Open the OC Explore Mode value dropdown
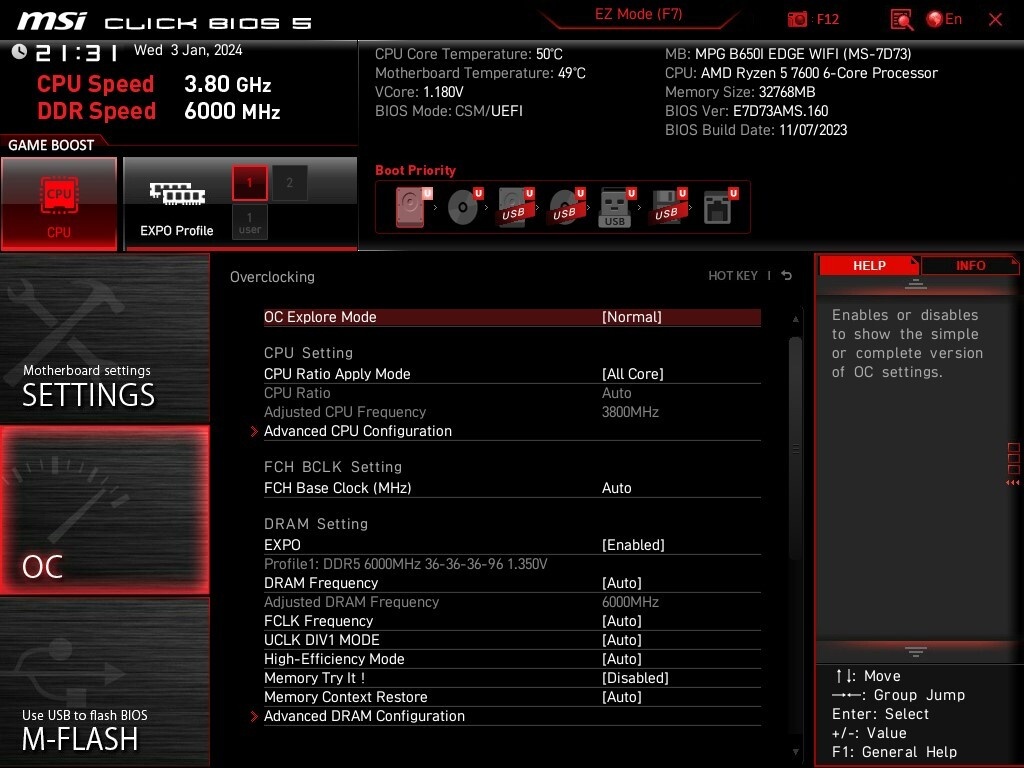The width and height of the screenshot is (1024, 768). 631,317
